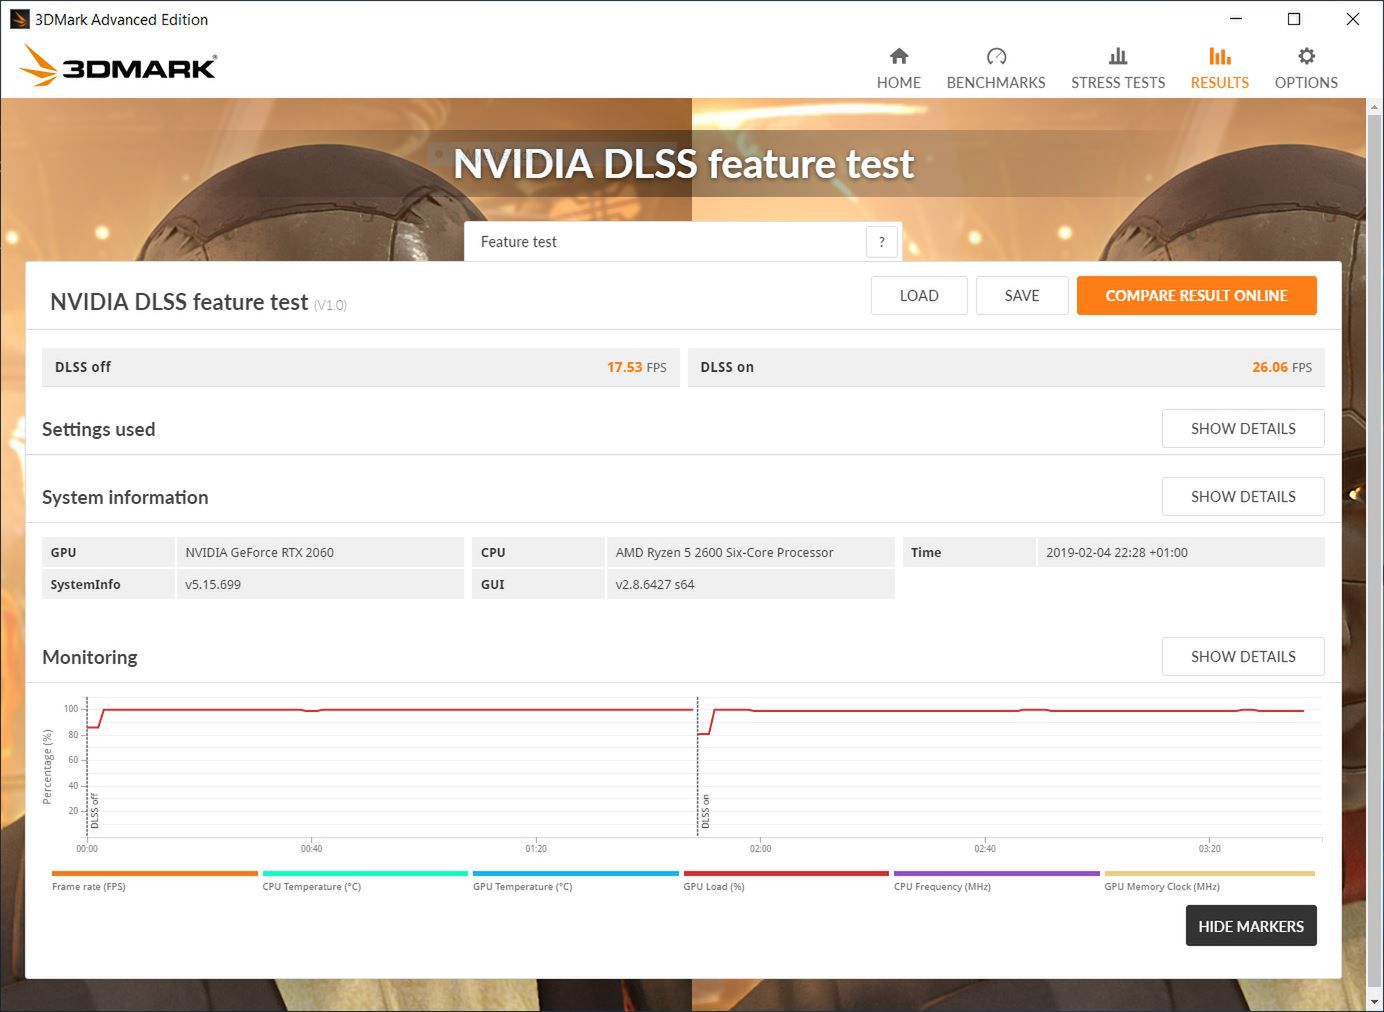Click the Time value 2019-02-04 22:28
Viewport: 1384px width, 1012px height.
pyautogui.click(x=1181, y=552)
